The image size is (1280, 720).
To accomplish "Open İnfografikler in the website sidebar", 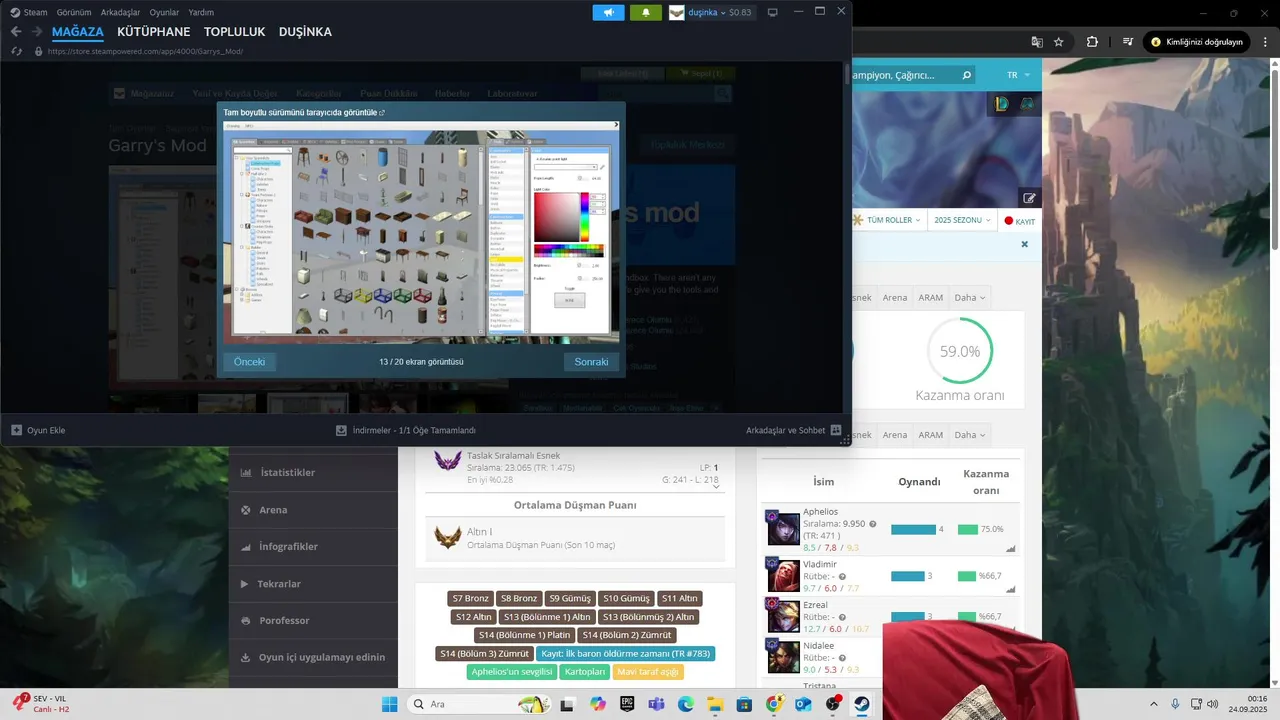I will click(x=313, y=547).
